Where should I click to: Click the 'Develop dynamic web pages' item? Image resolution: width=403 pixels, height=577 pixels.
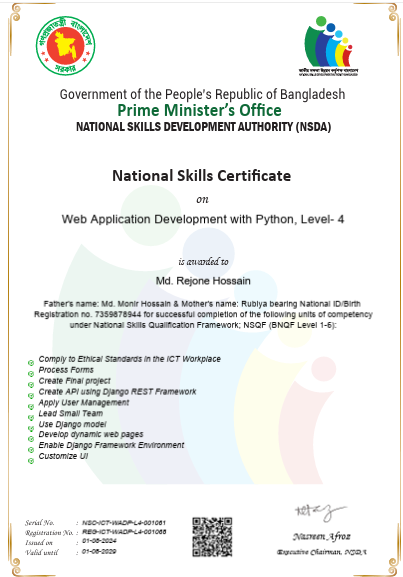[91, 435]
